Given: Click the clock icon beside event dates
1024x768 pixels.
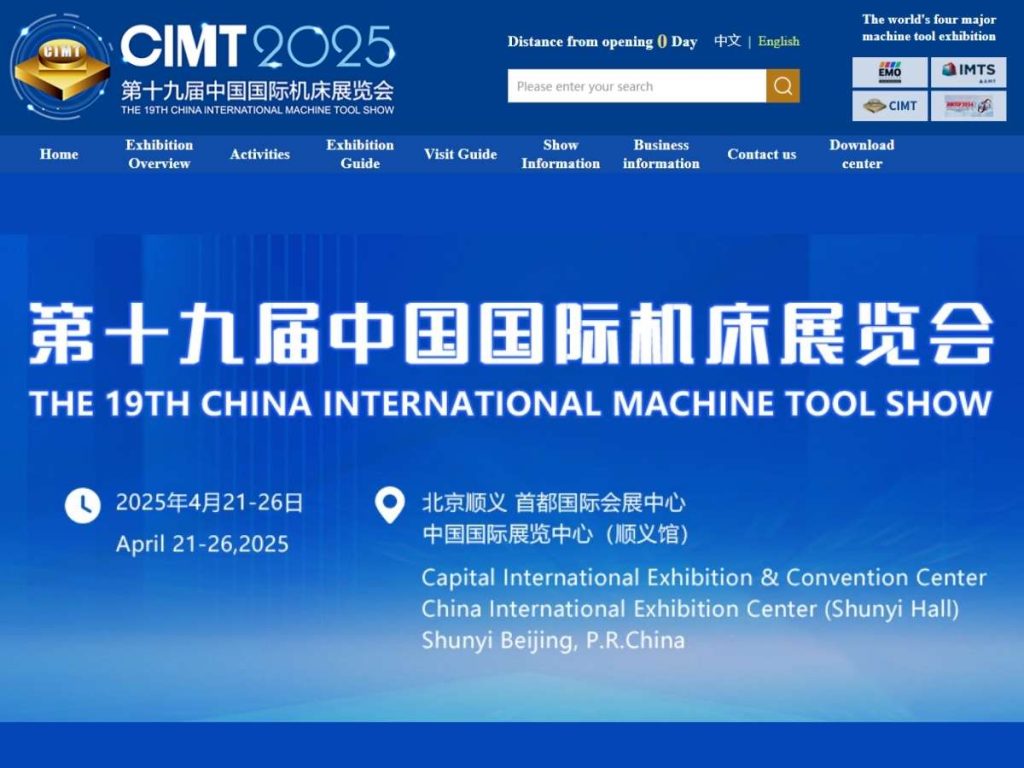Looking at the screenshot, I should [82, 505].
